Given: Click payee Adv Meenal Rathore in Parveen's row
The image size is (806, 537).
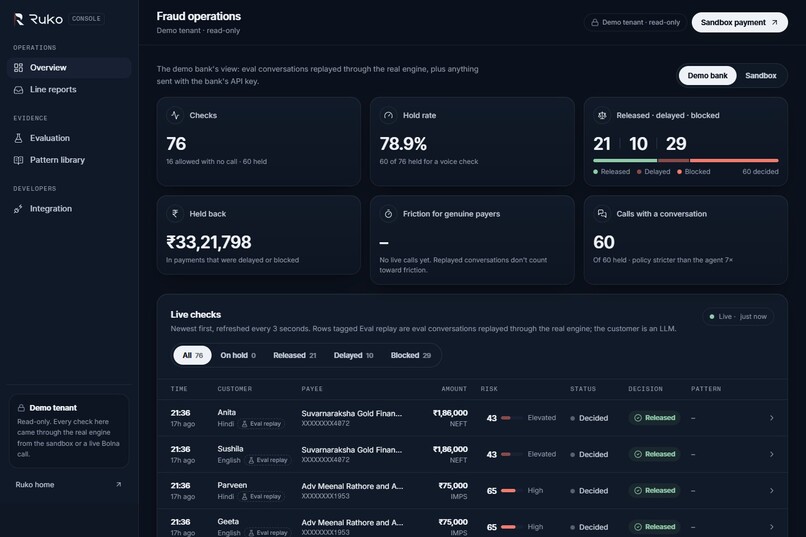Looking at the screenshot, I should pos(352,486).
